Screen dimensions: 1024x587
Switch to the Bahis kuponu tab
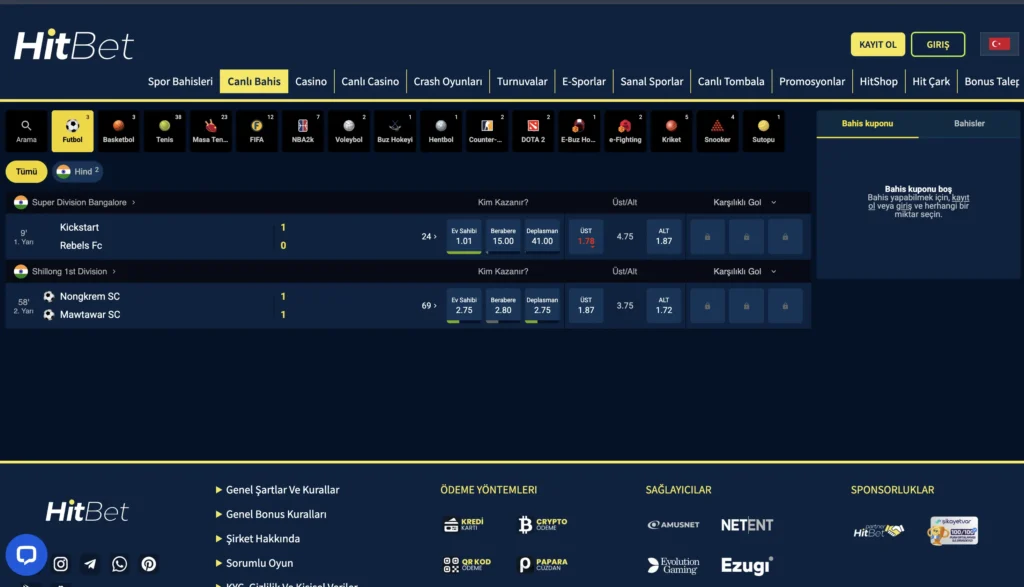(867, 123)
